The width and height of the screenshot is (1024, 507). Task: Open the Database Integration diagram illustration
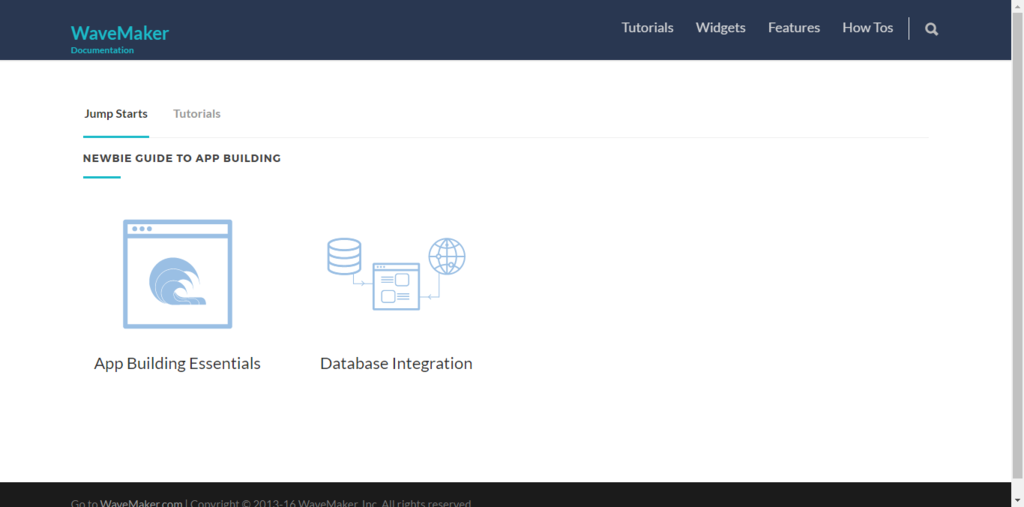(396, 274)
